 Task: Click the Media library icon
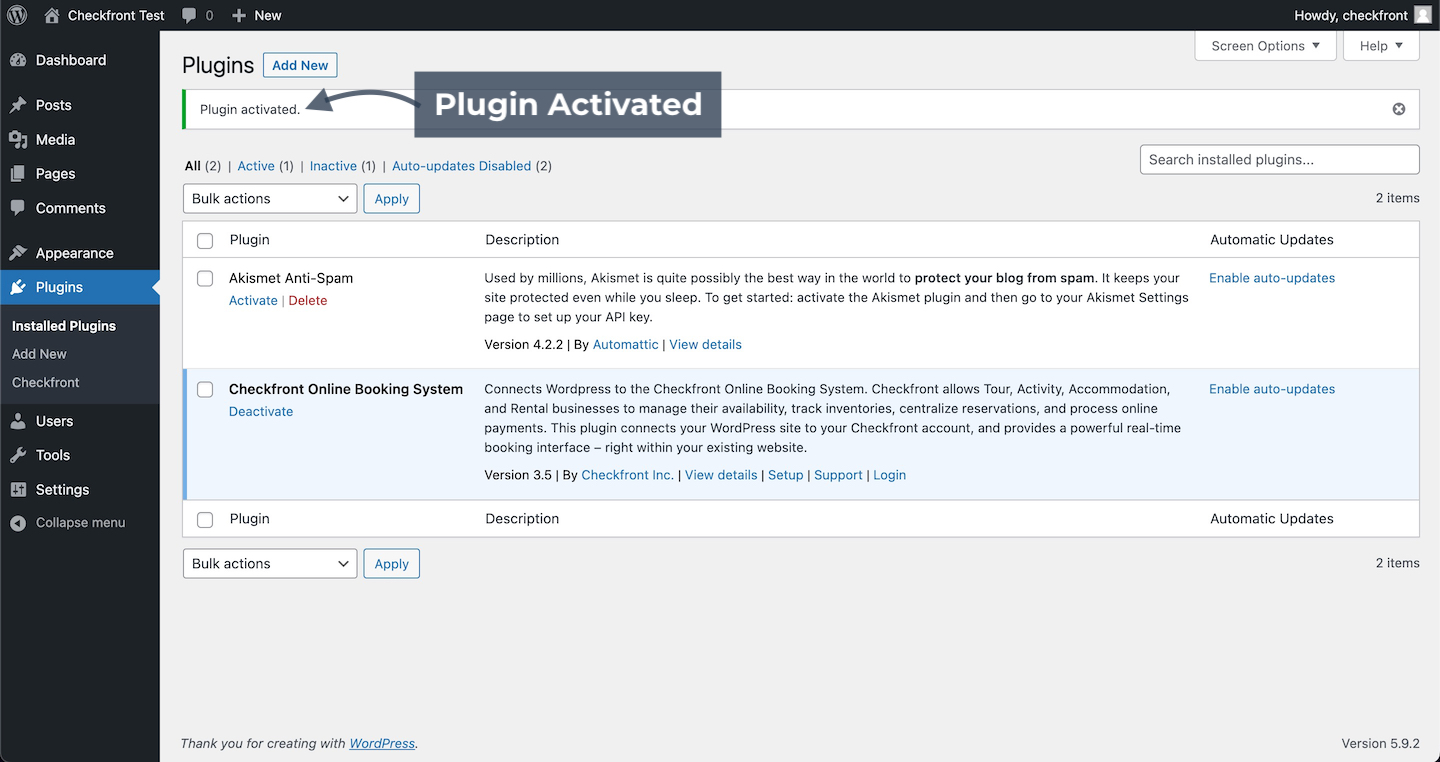pyautogui.click(x=18, y=140)
